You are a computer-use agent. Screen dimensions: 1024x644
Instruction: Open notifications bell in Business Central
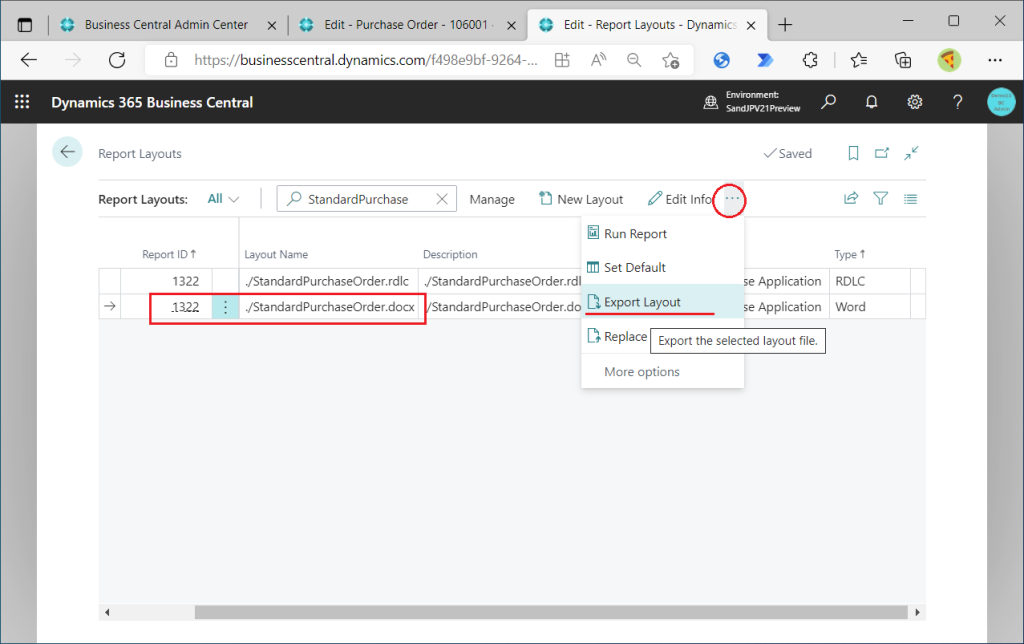(x=871, y=102)
